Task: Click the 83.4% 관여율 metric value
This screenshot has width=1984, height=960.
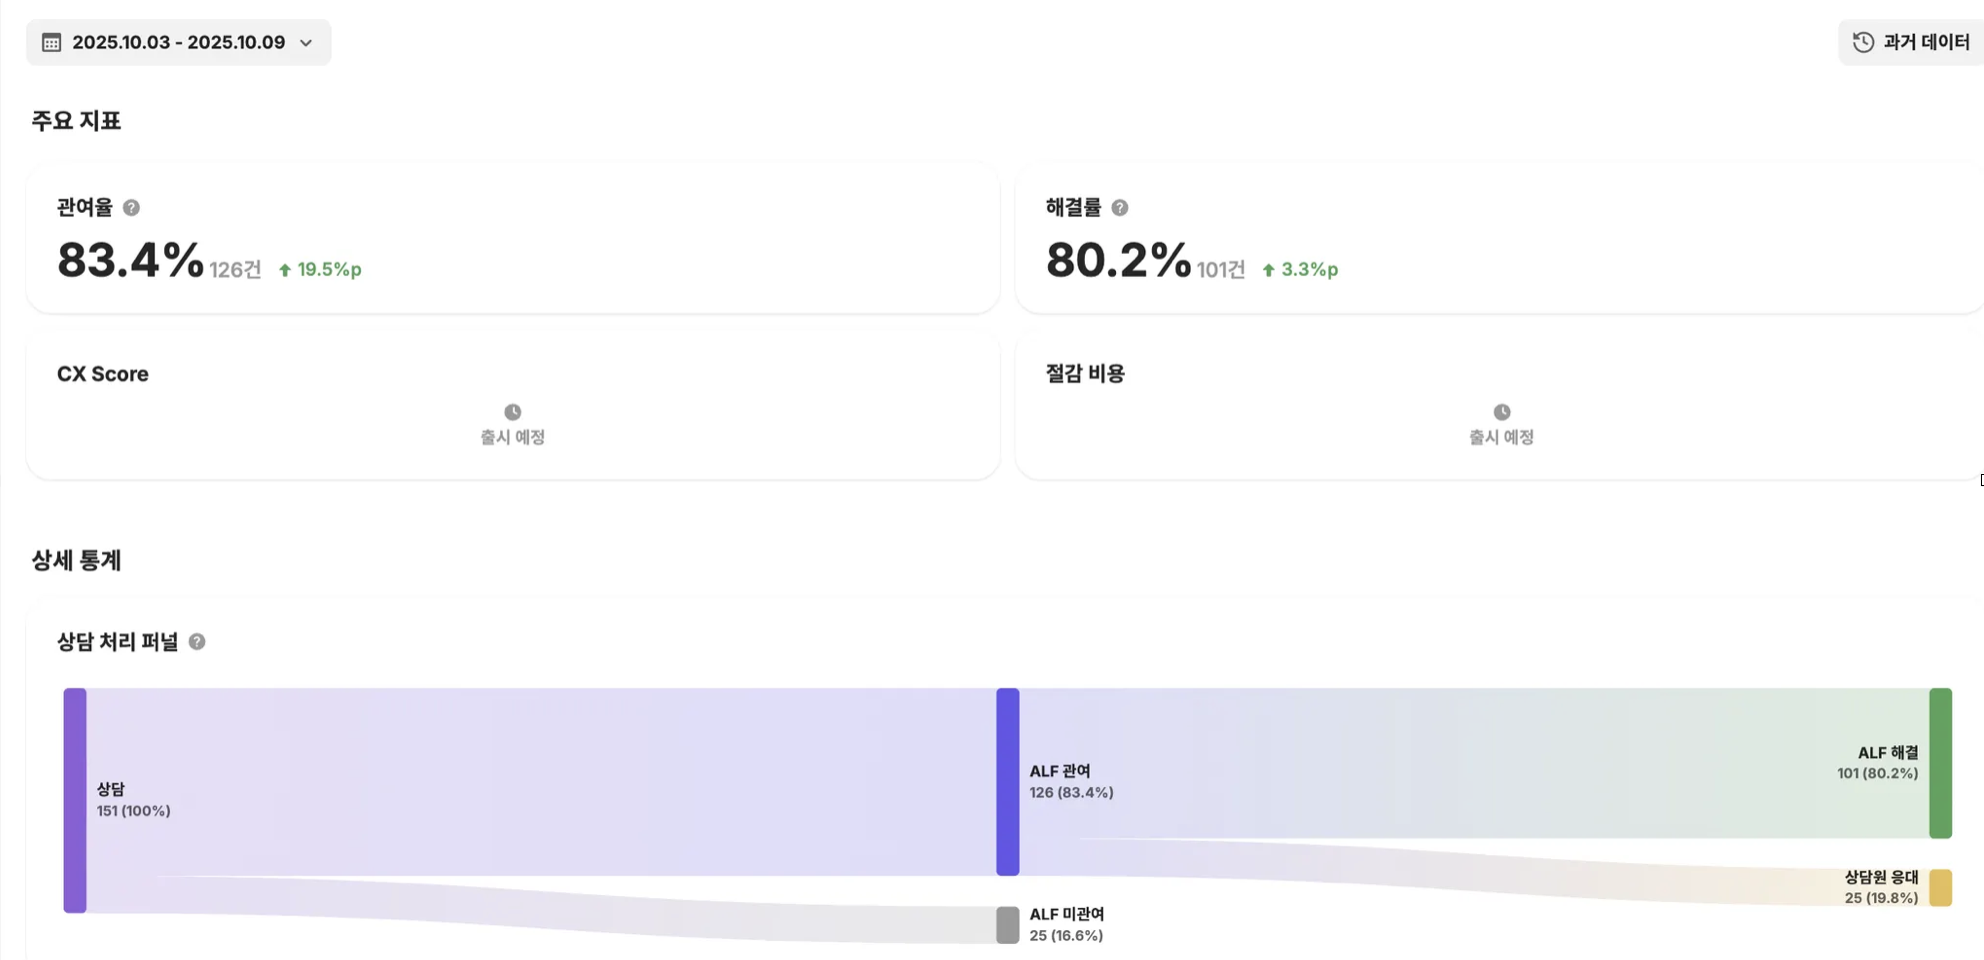Action: pos(130,260)
